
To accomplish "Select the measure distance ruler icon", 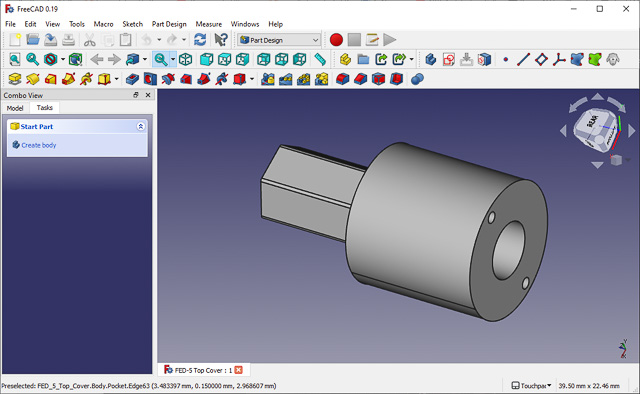I will [x=320, y=60].
